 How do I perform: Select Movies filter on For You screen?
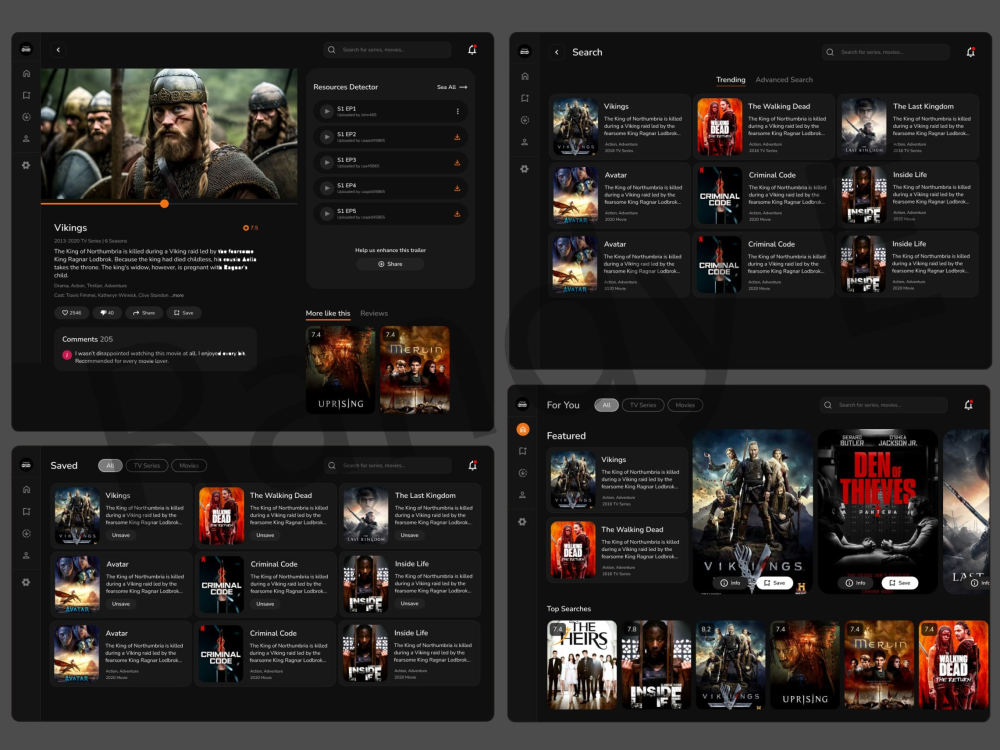[x=685, y=405]
